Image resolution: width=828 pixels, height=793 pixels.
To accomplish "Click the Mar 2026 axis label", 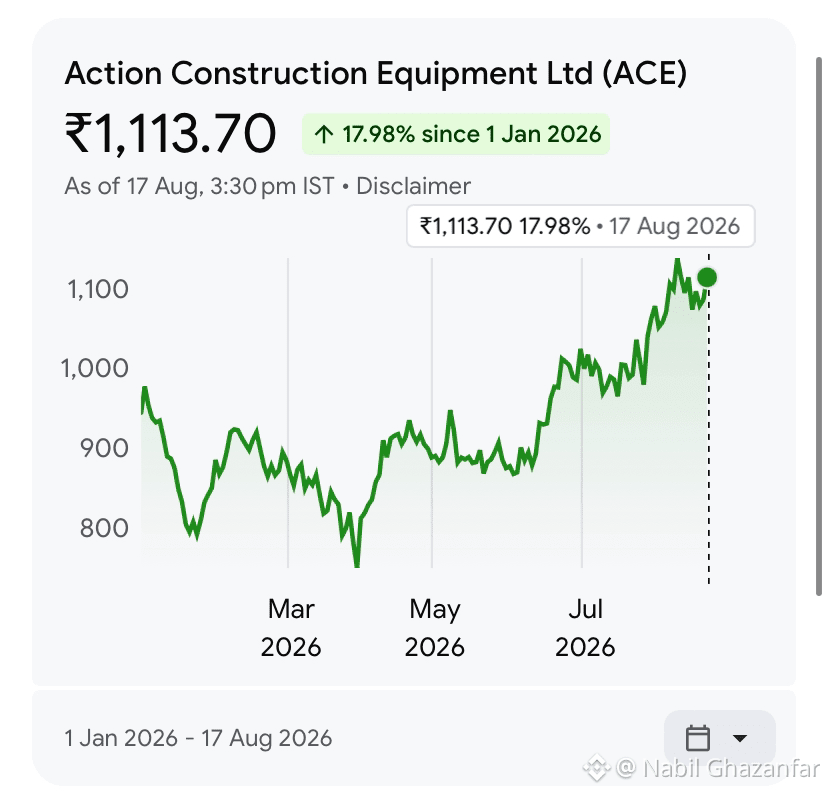I will [291, 628].
